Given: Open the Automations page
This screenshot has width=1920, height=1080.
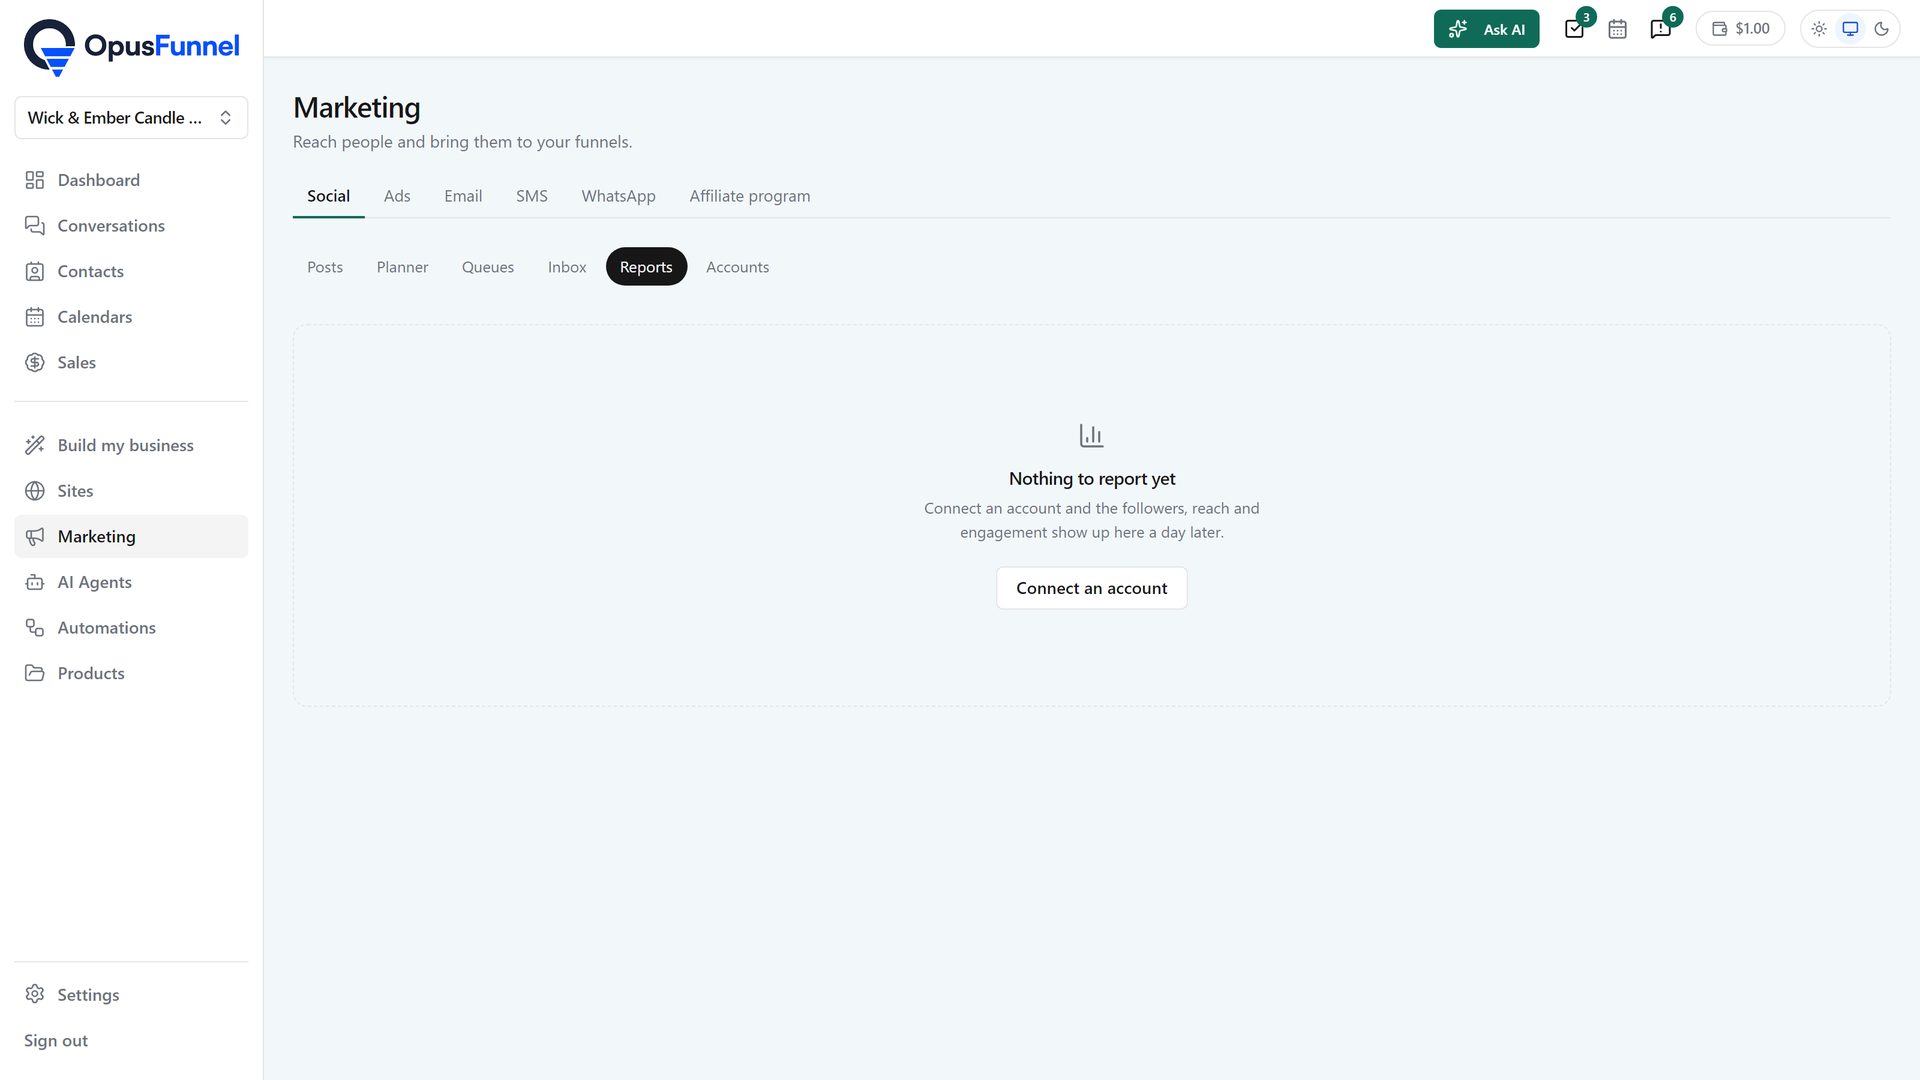Looking at the screenshot, I should tap(131, 628).
